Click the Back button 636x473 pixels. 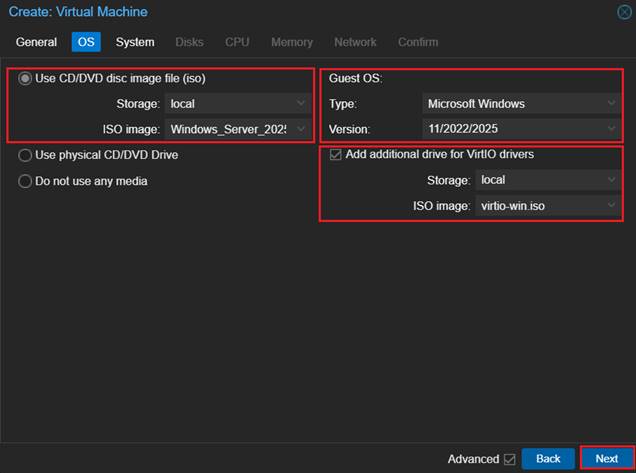(548, 458)
